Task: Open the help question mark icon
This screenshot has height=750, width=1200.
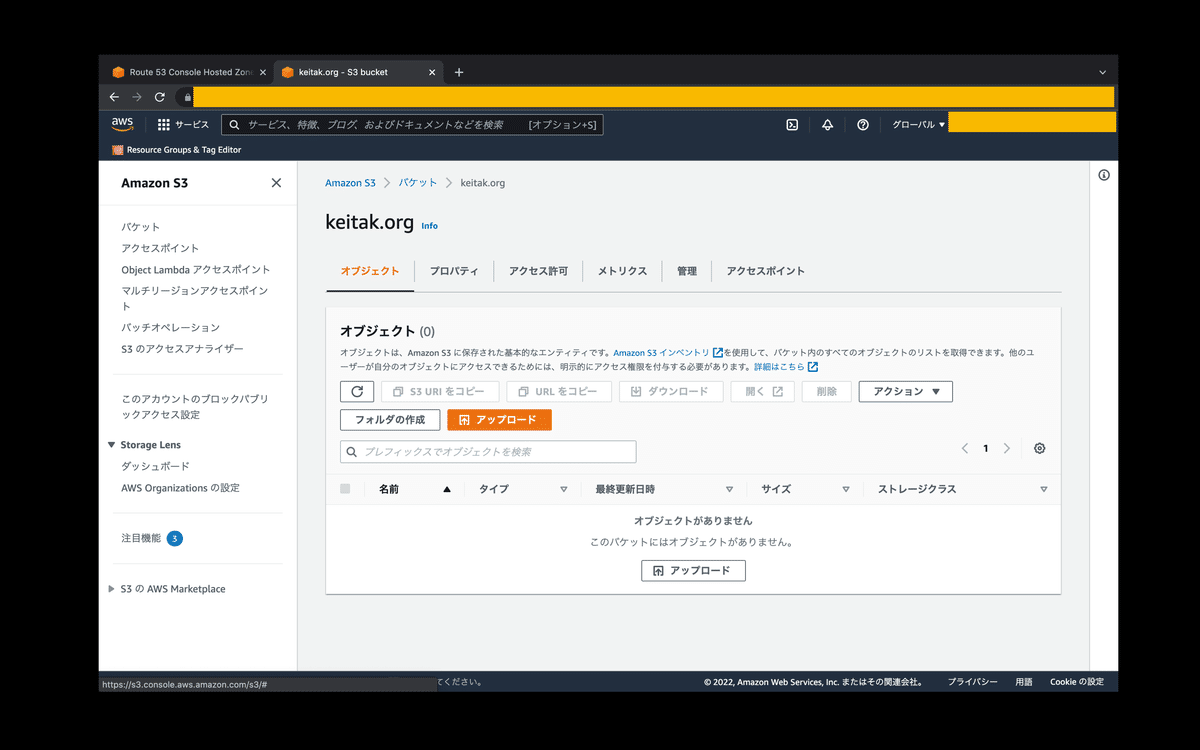Action: coord(863,125)
